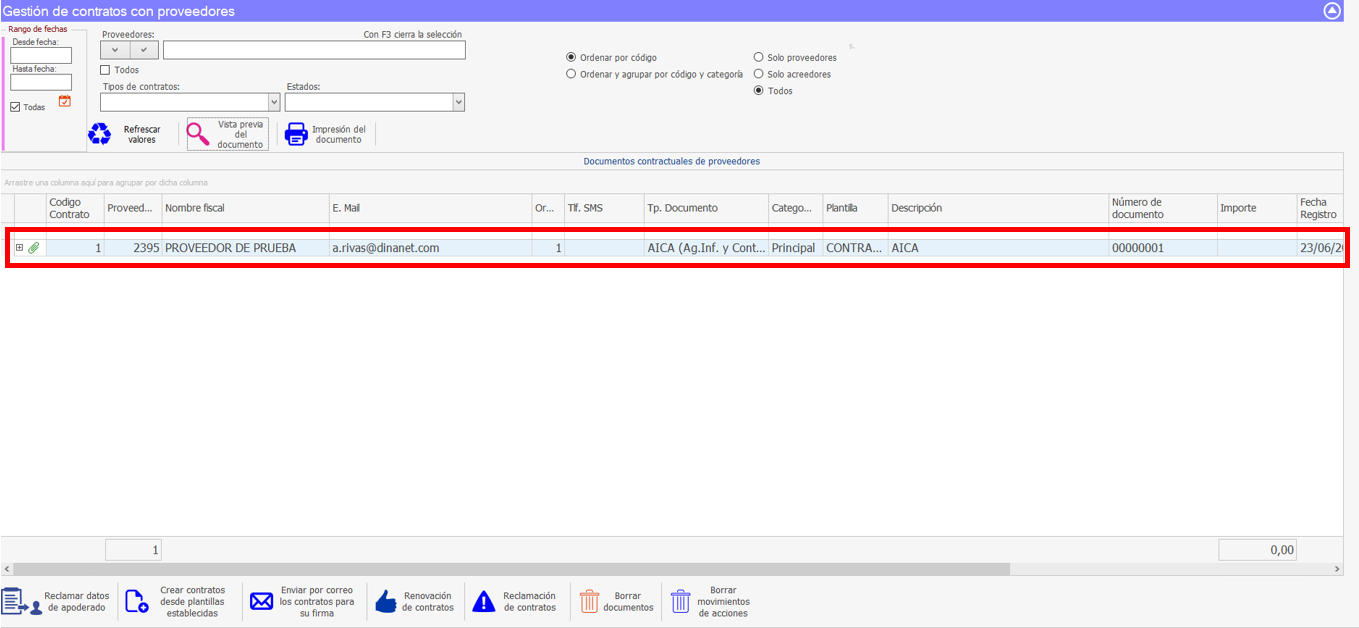Screen dimensions: 1359x628
Task: Uncheck the Todas dates checkbox
Action: (x=15, y=107)
